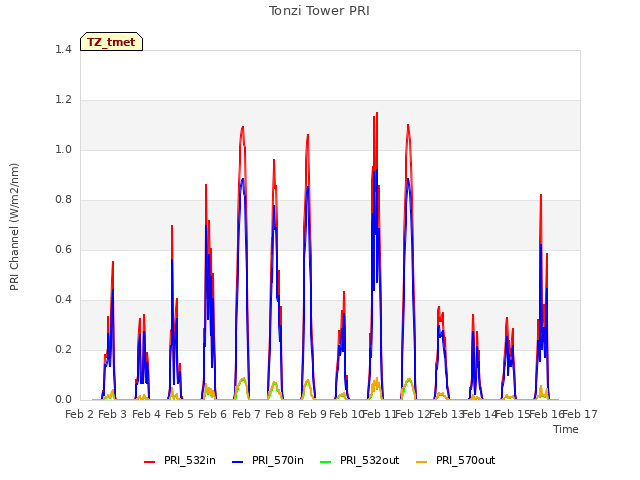The image size is (640, 480).
Task: Click the 0.8 y-axis tick label
Action: tap(63, 200)
